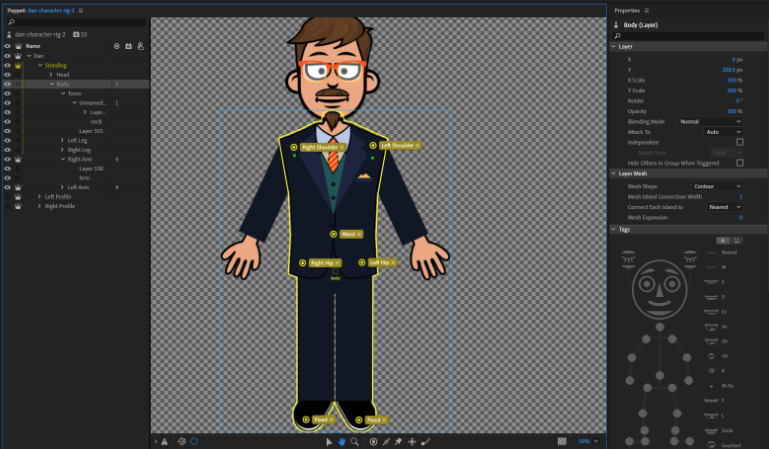Select the Handle tool in the toolbar
Viewport: 769px width, 449px height.
pyautogui.click(x=371, y=441)
